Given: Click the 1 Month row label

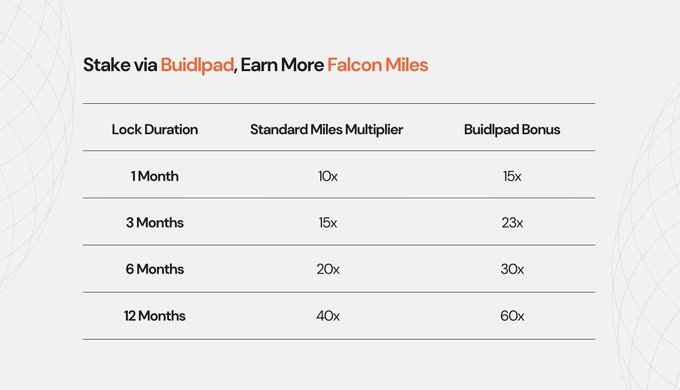Looking at the screenshot, I should coord(155,176).
